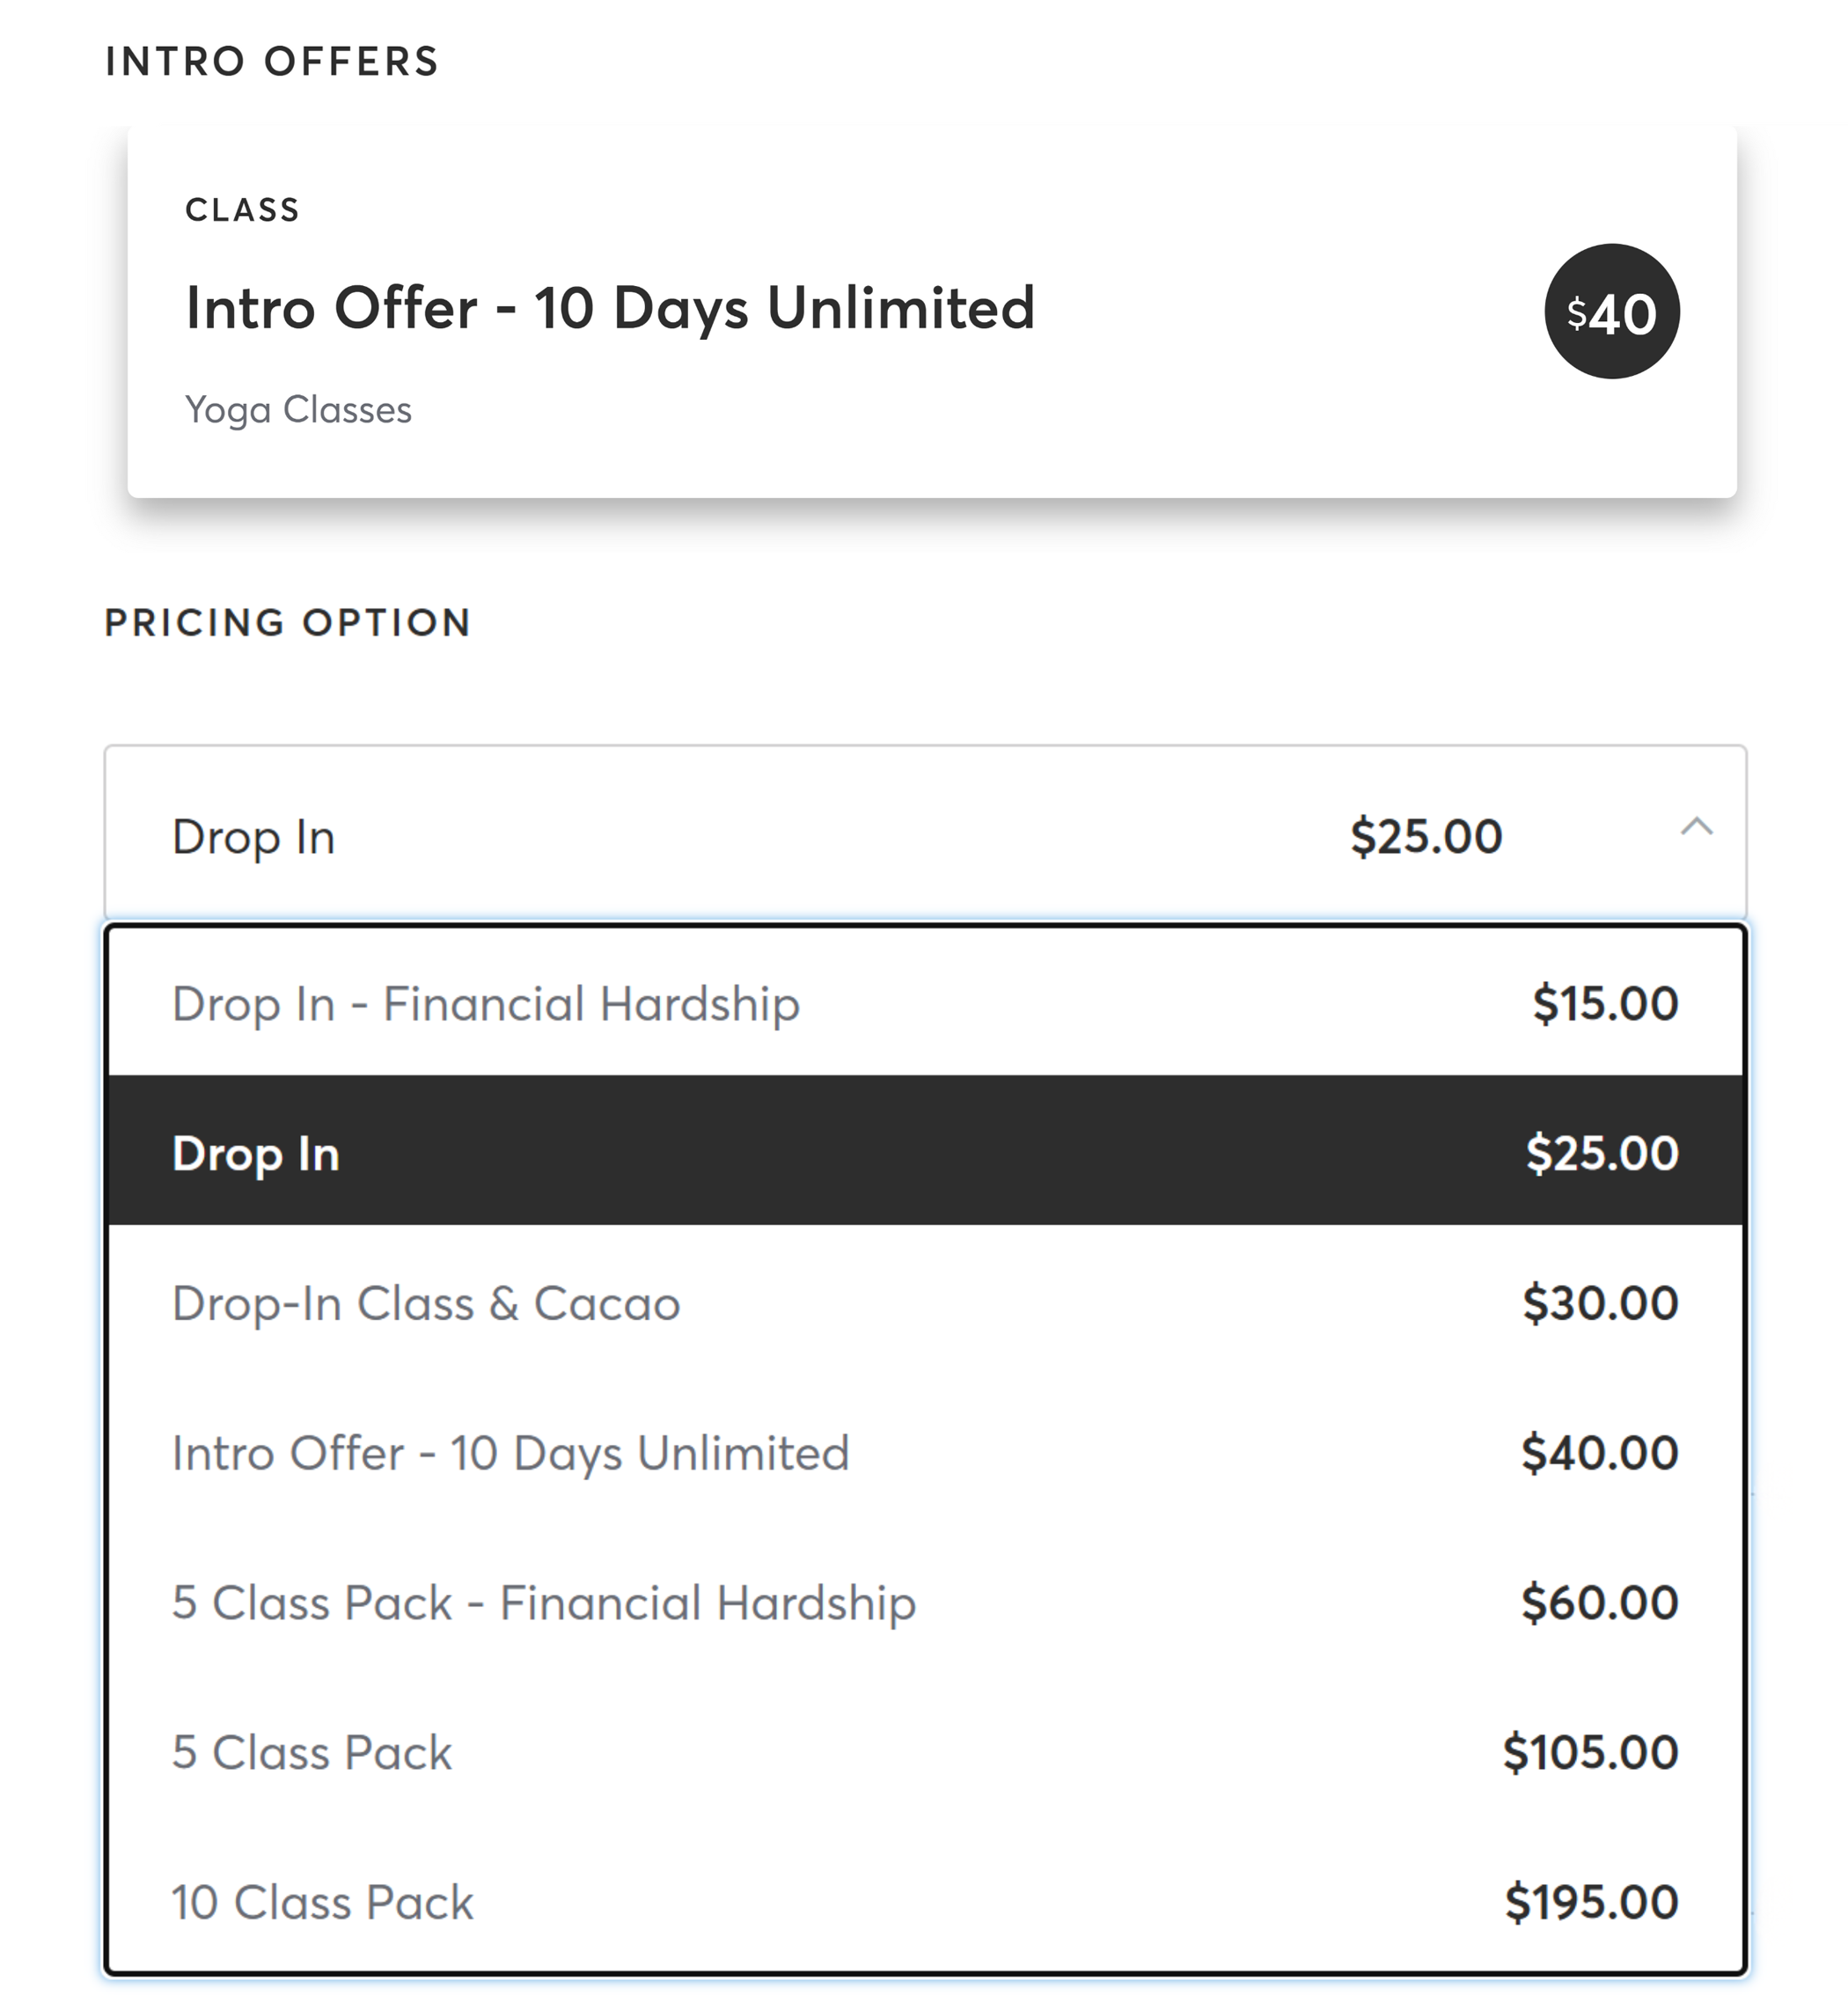Click the $40 round price badge
Screen dimensions: 1848x2003
tap(1611, 312)
